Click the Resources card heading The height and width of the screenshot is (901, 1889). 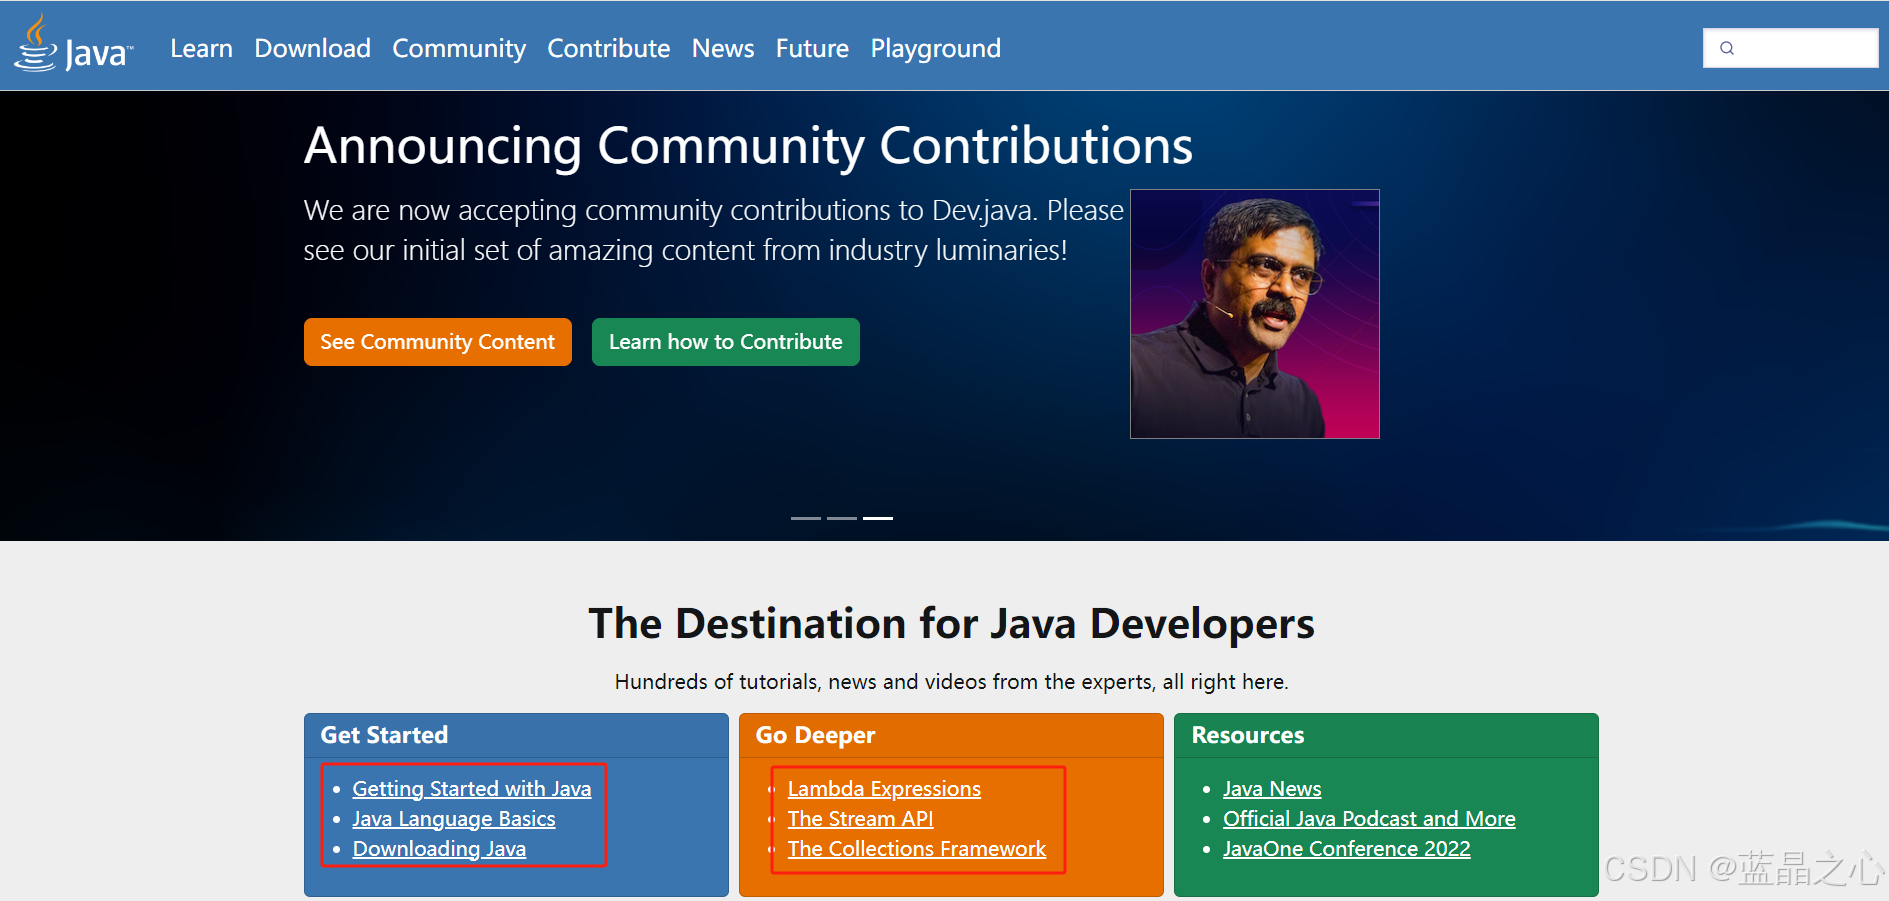[x=1248, y=735]
